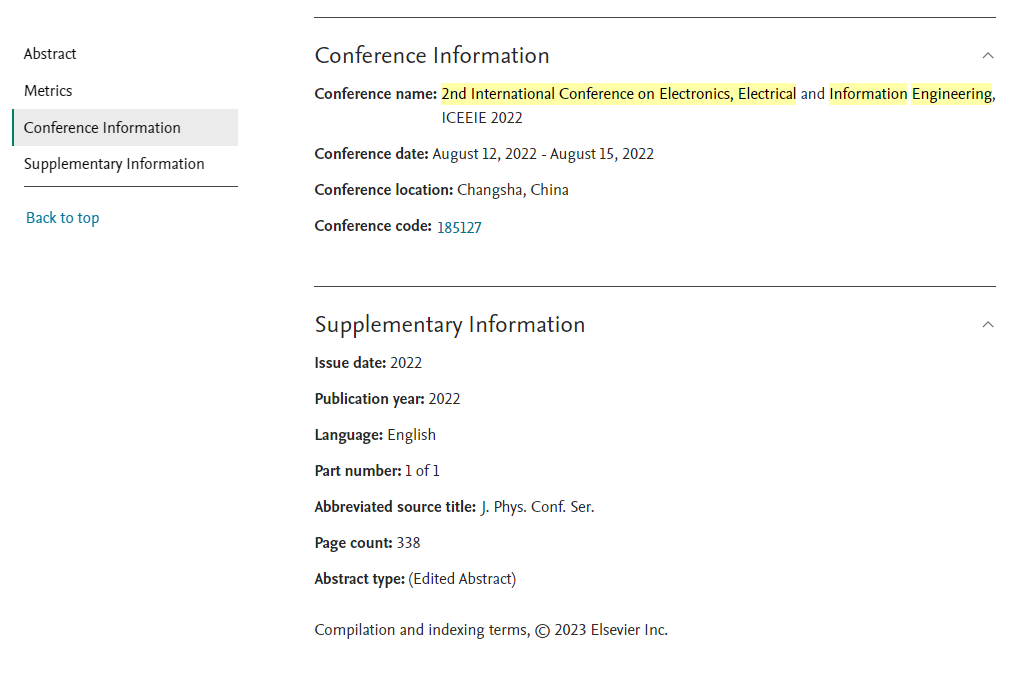Click the conference location Changsha, China
The width and height of the screenshot is (1022, 673).
click(512, 190)
